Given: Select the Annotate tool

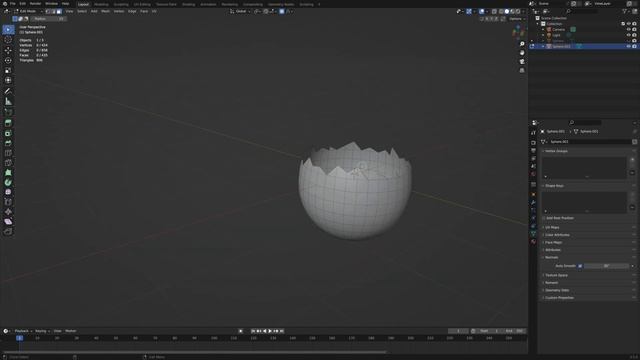Looking at the screenshot, I should pyautogui.click(x=8, y=91).
